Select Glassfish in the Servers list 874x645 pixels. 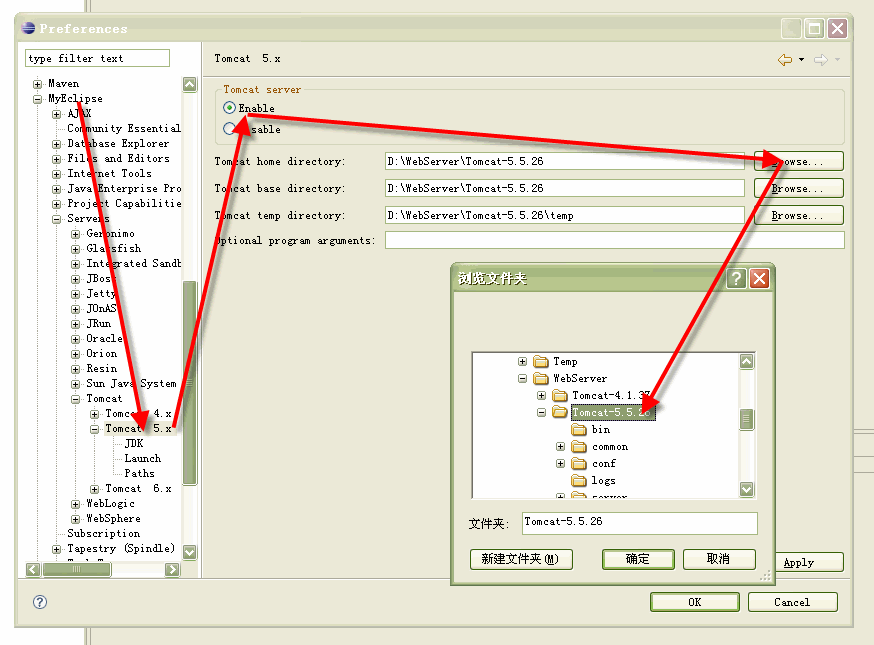[114, 248]
